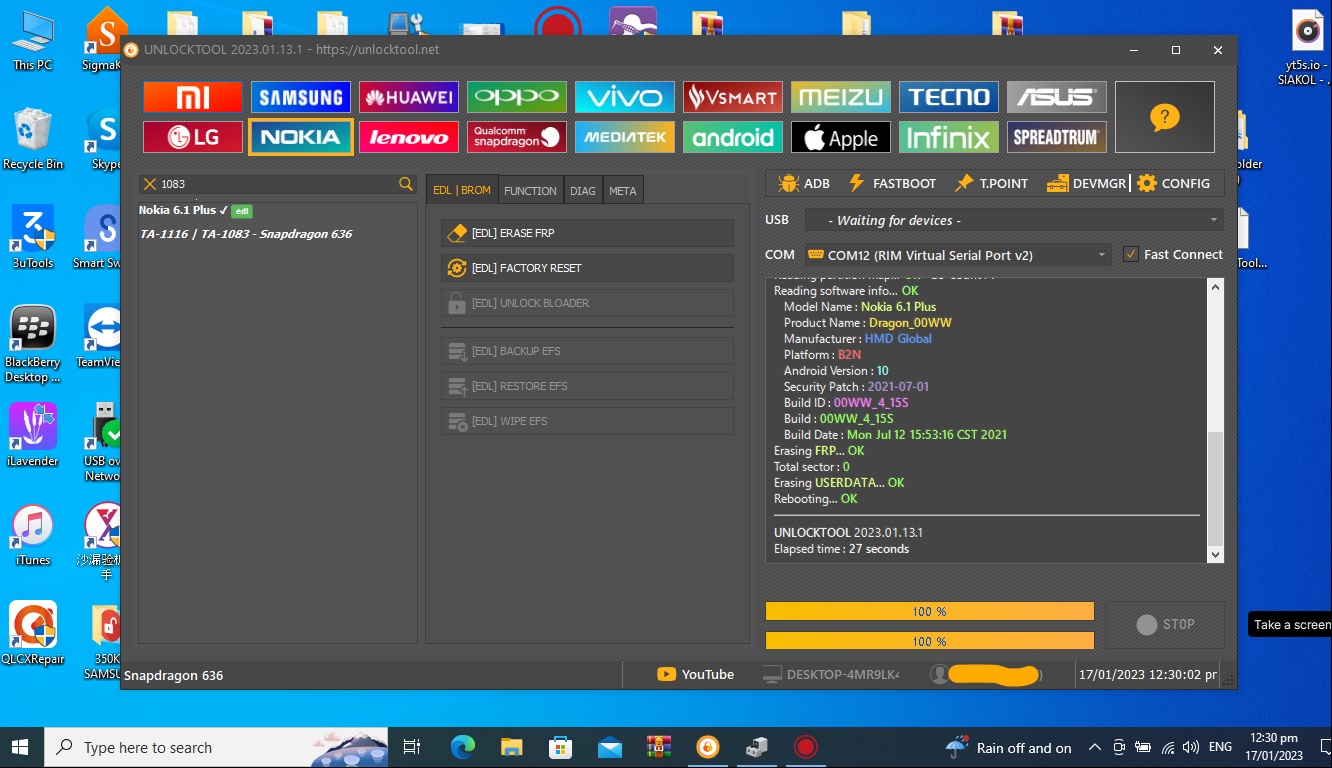Viewport: 1332px width, 768px height.
Task: Open the Lenovo brand tile
Action: pyautogui.click(x=409, y=137)
